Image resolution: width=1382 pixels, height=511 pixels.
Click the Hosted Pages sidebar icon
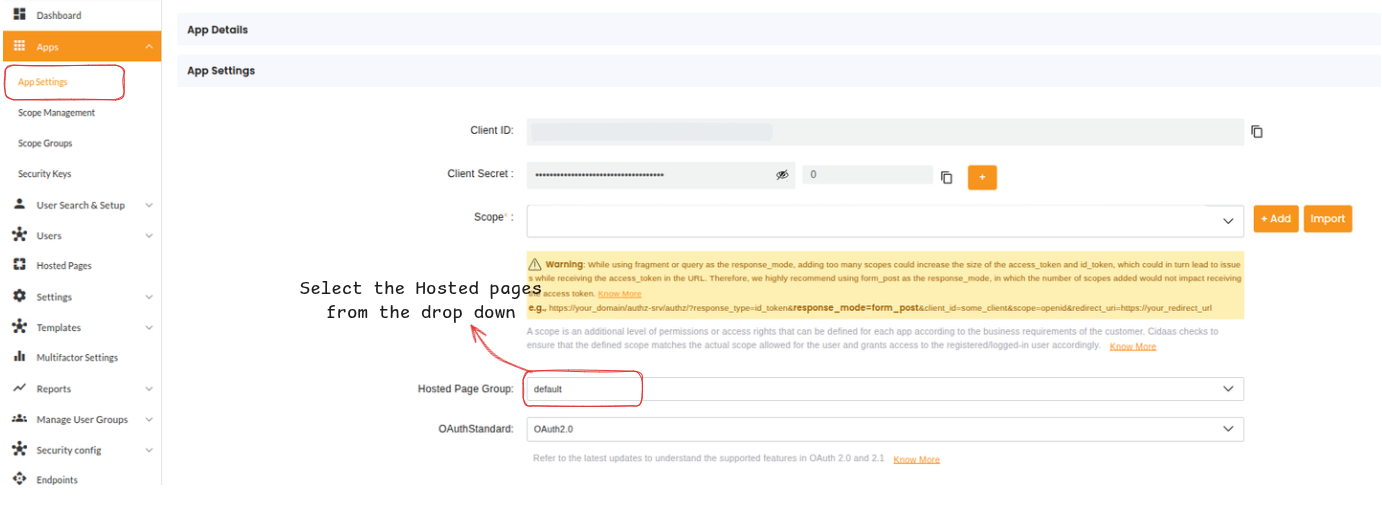[x=19, y=265]
